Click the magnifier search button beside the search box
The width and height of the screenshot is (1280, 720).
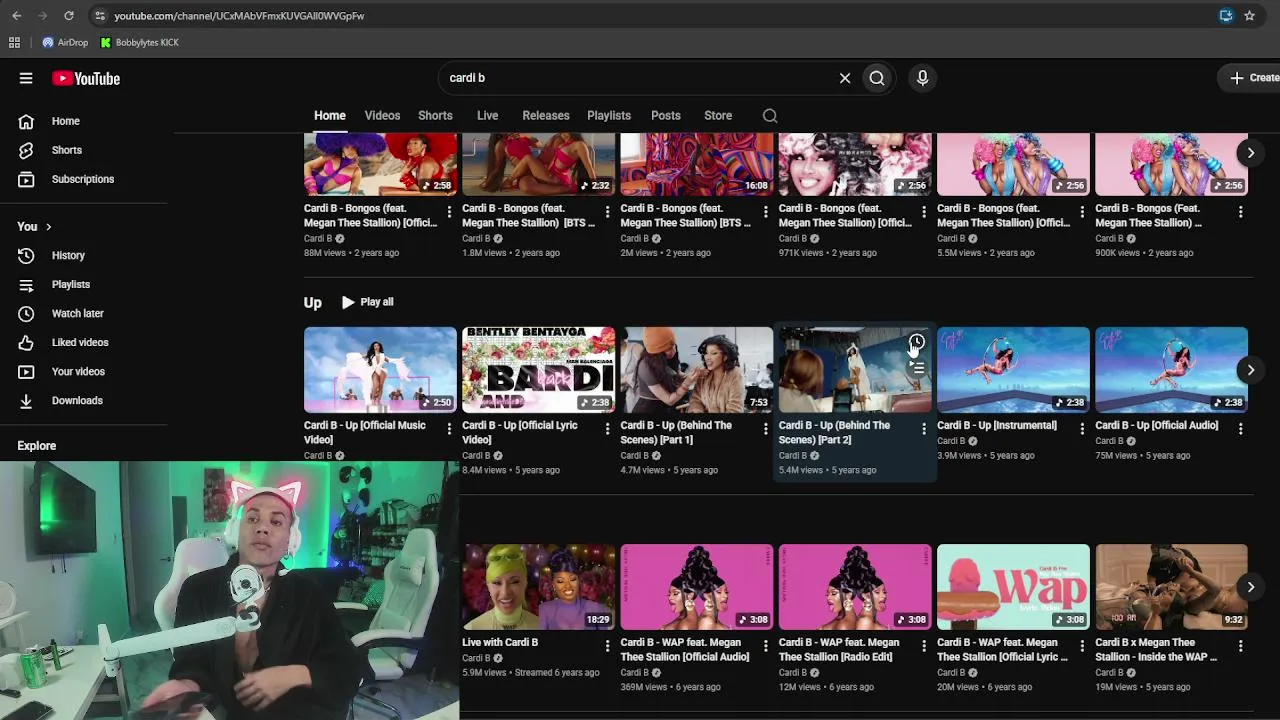pos(877,78)
